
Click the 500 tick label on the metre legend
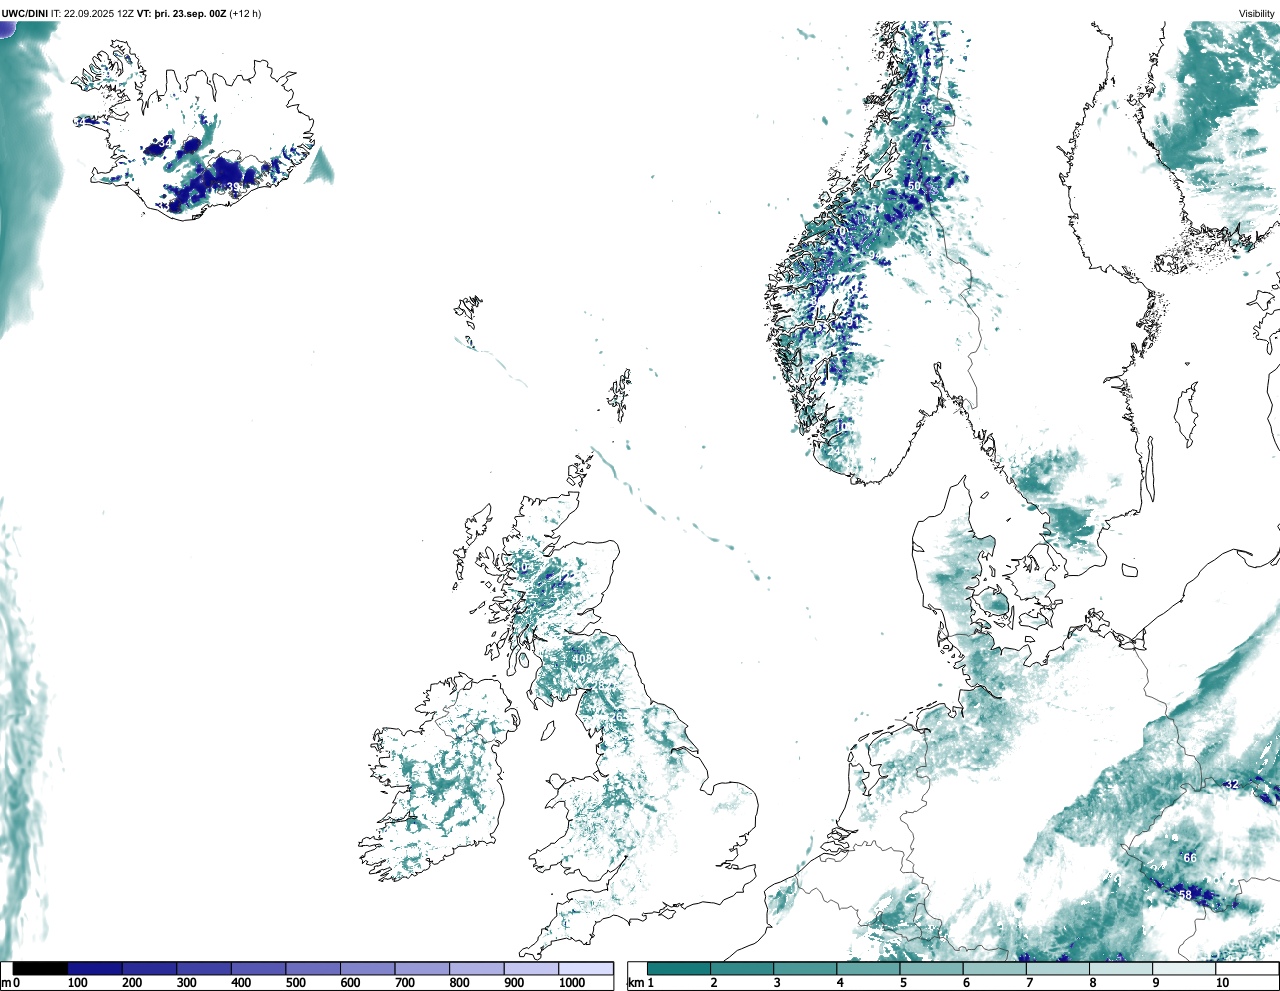[296, 983]
